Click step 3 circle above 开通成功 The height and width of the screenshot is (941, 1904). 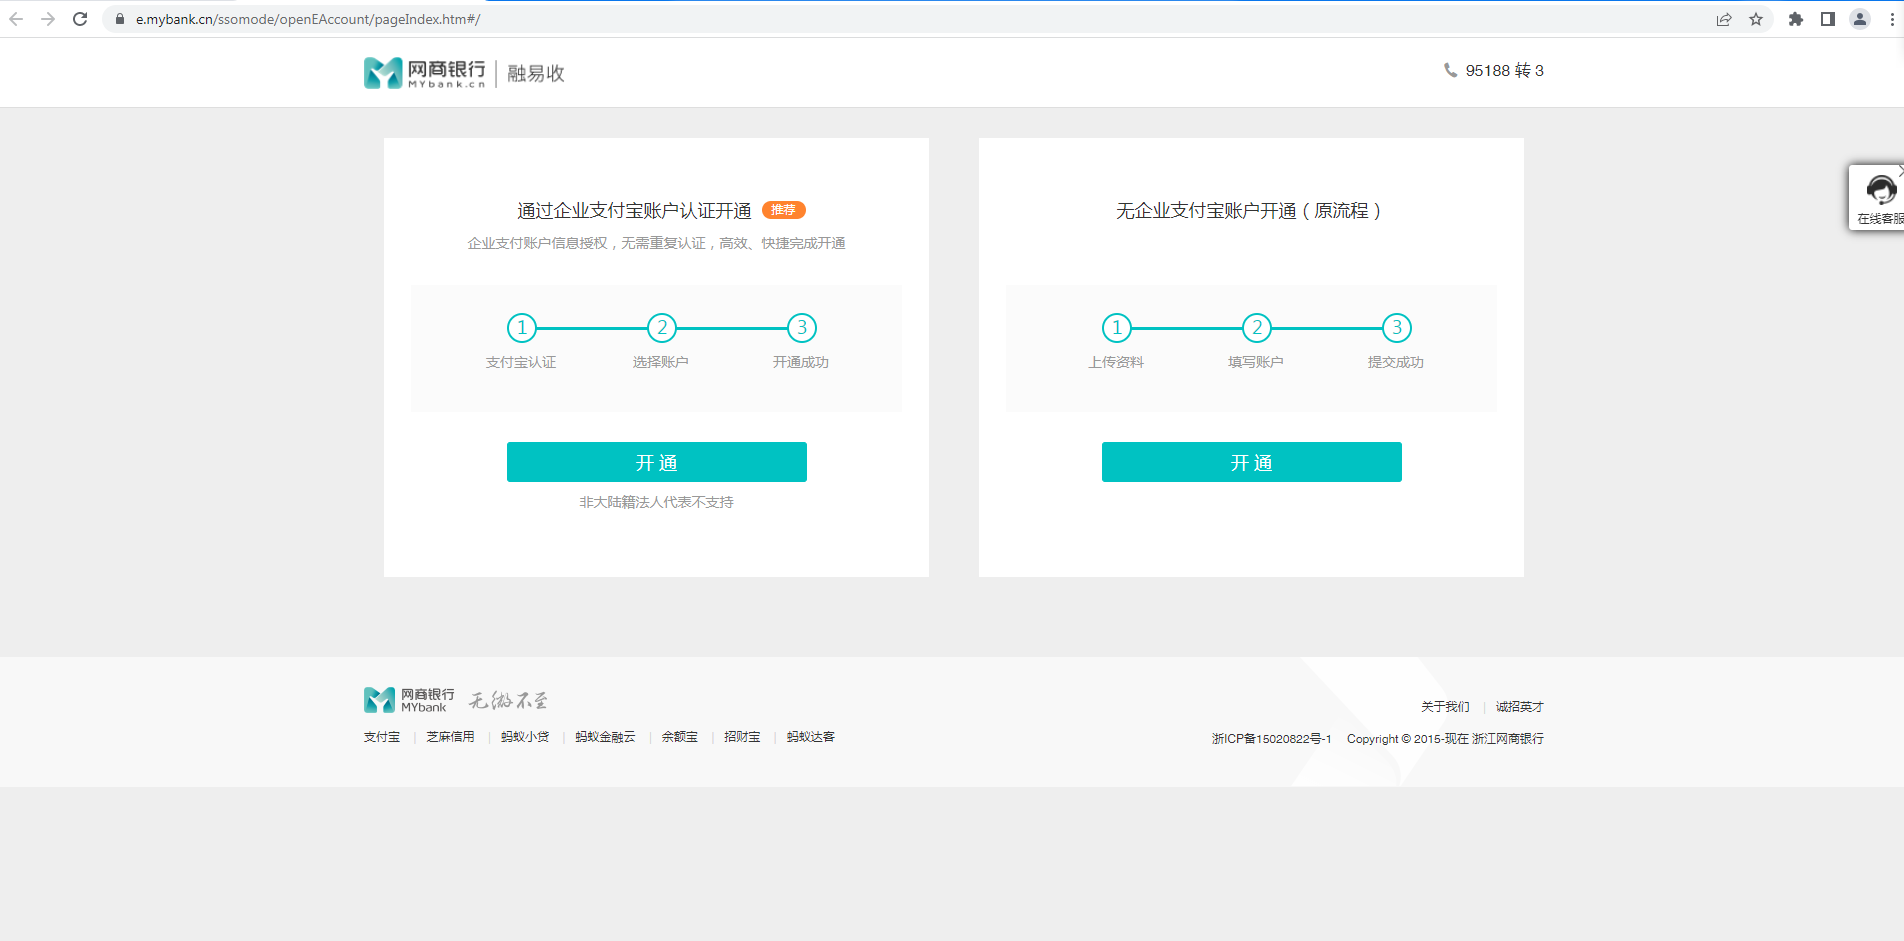pyautogui.click(x=802, y=328)
